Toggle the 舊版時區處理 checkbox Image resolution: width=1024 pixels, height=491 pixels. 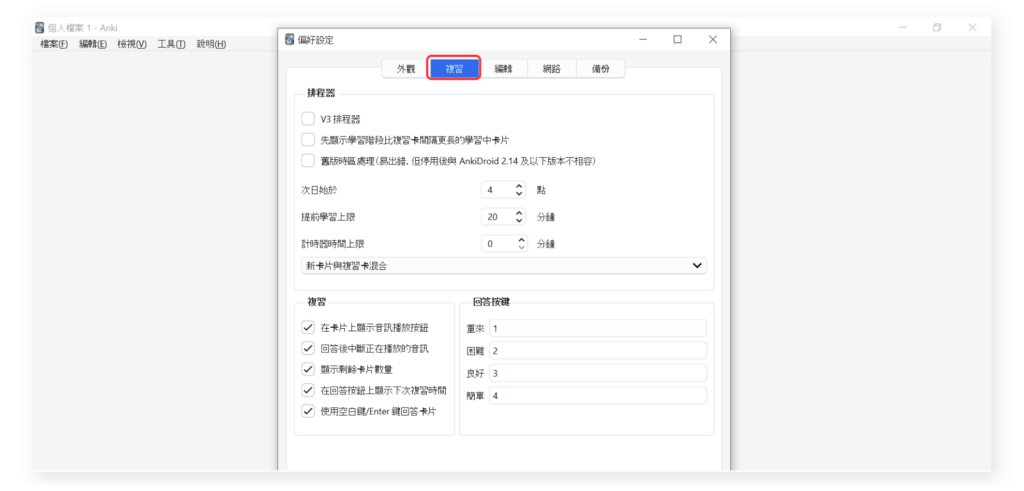308,160
